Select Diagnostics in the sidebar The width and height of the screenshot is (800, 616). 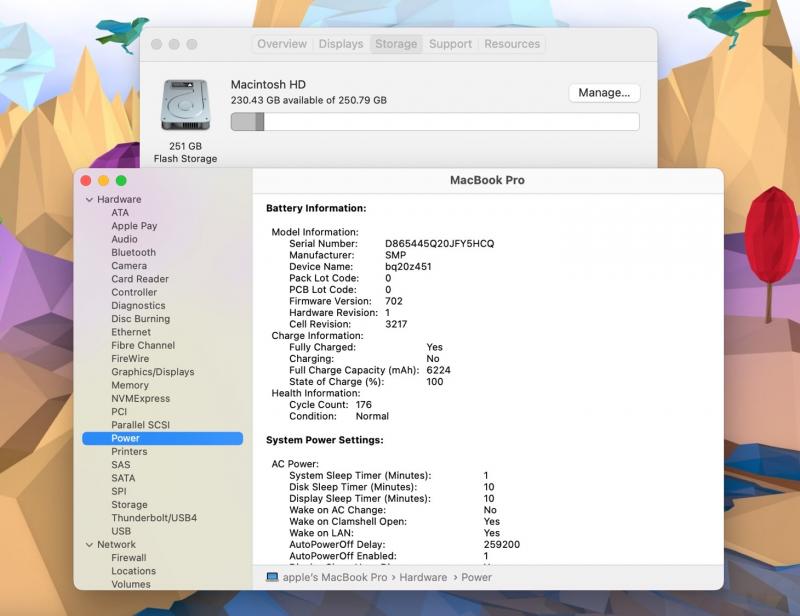(x=138, y=305)
